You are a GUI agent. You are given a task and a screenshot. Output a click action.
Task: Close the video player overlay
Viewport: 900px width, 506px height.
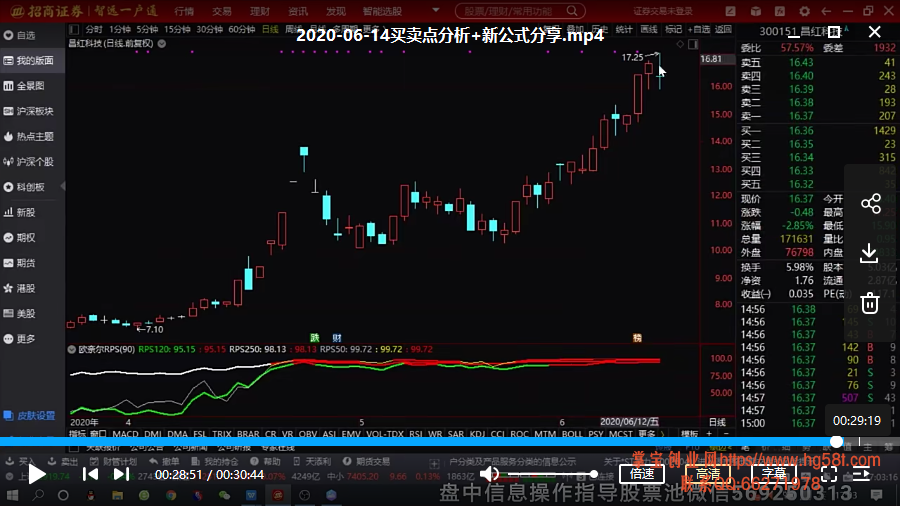click(874, 32)
